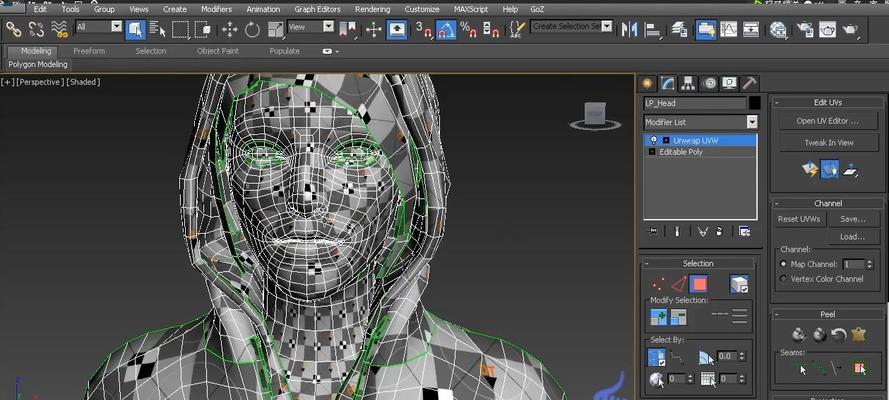Image resolution: width=889 pixels, height=400 pixels.
Task: Open the Curve Editor icon
Action: pos(729,29)
